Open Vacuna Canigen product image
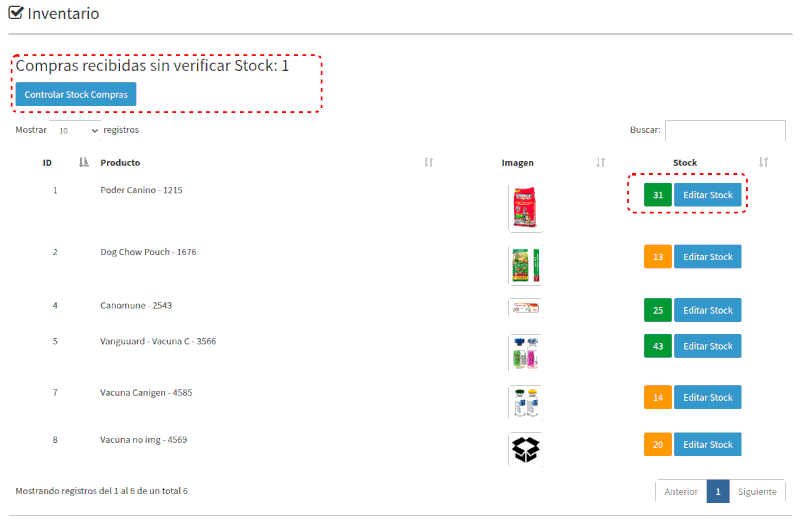Screen dimensions: 800x530 pos(525,401)
